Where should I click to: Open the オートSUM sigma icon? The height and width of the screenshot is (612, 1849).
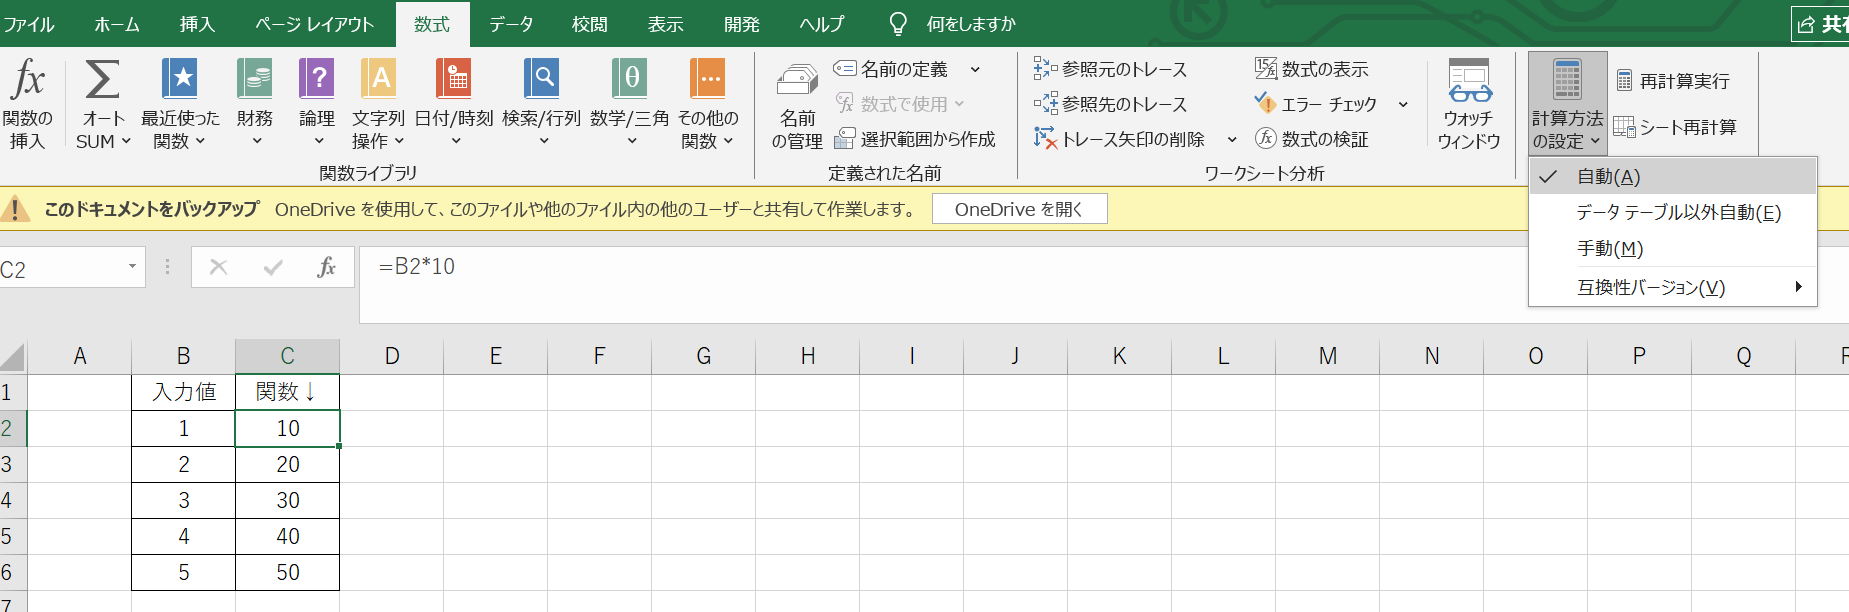[x=102, y=80]
